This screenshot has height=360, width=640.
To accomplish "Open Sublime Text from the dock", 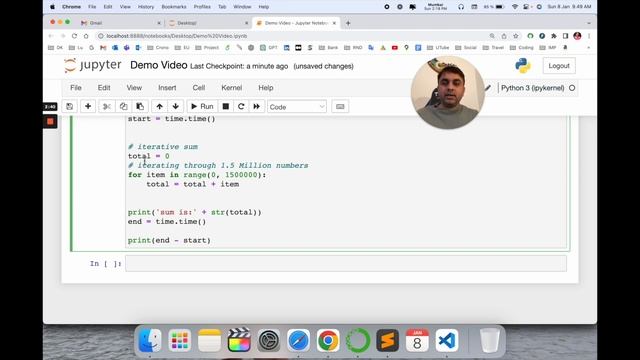I will 387,340.
